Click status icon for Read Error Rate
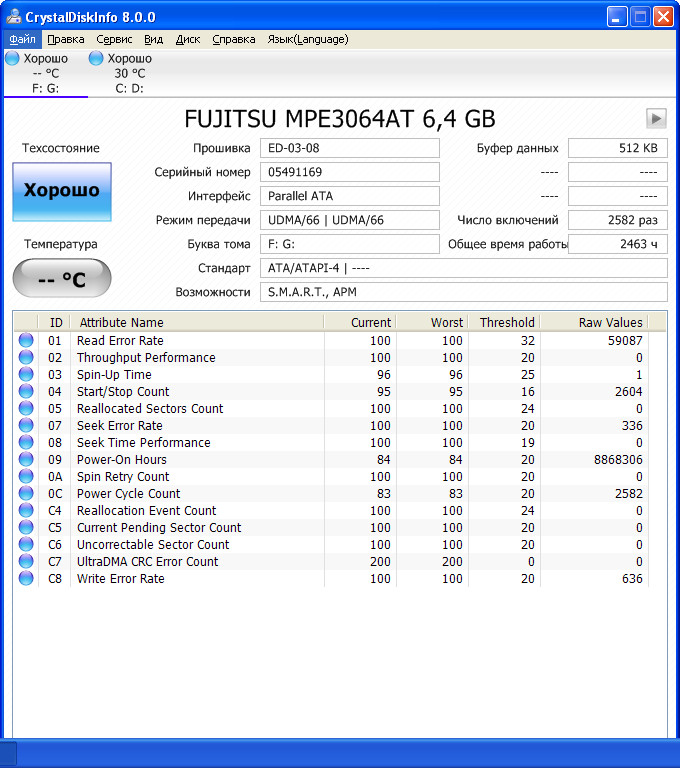 (26, 340)
